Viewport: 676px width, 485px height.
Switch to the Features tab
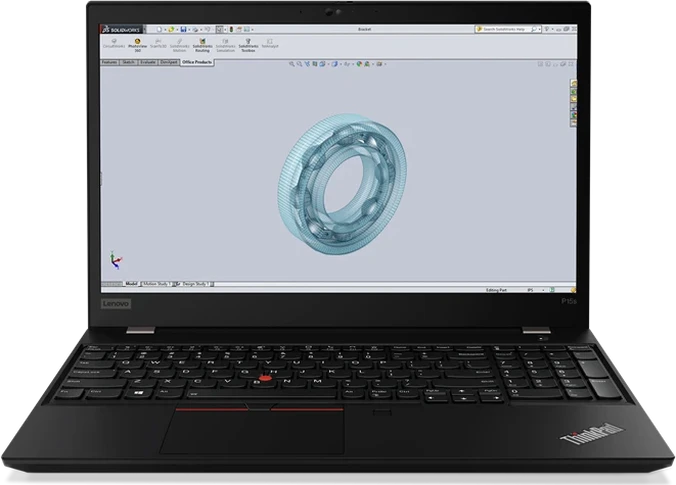pyautogui.click(x=111, y=61)
